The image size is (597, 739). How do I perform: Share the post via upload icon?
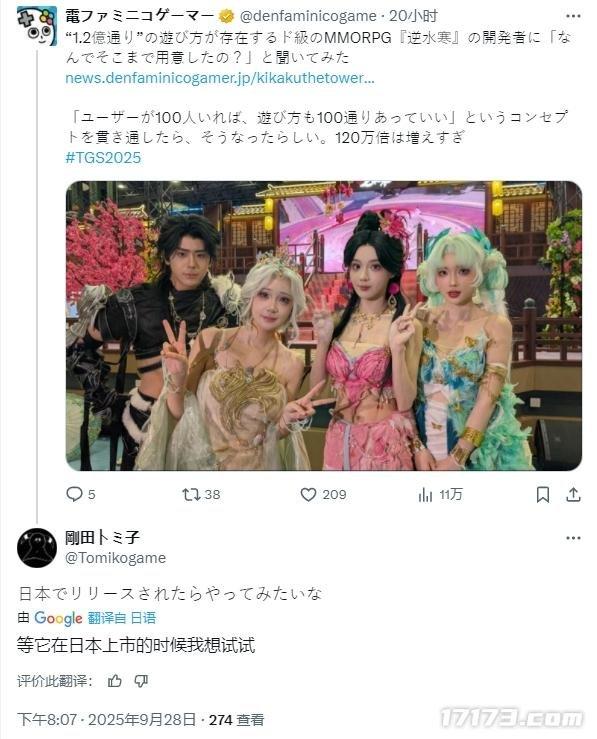(573, 494)
